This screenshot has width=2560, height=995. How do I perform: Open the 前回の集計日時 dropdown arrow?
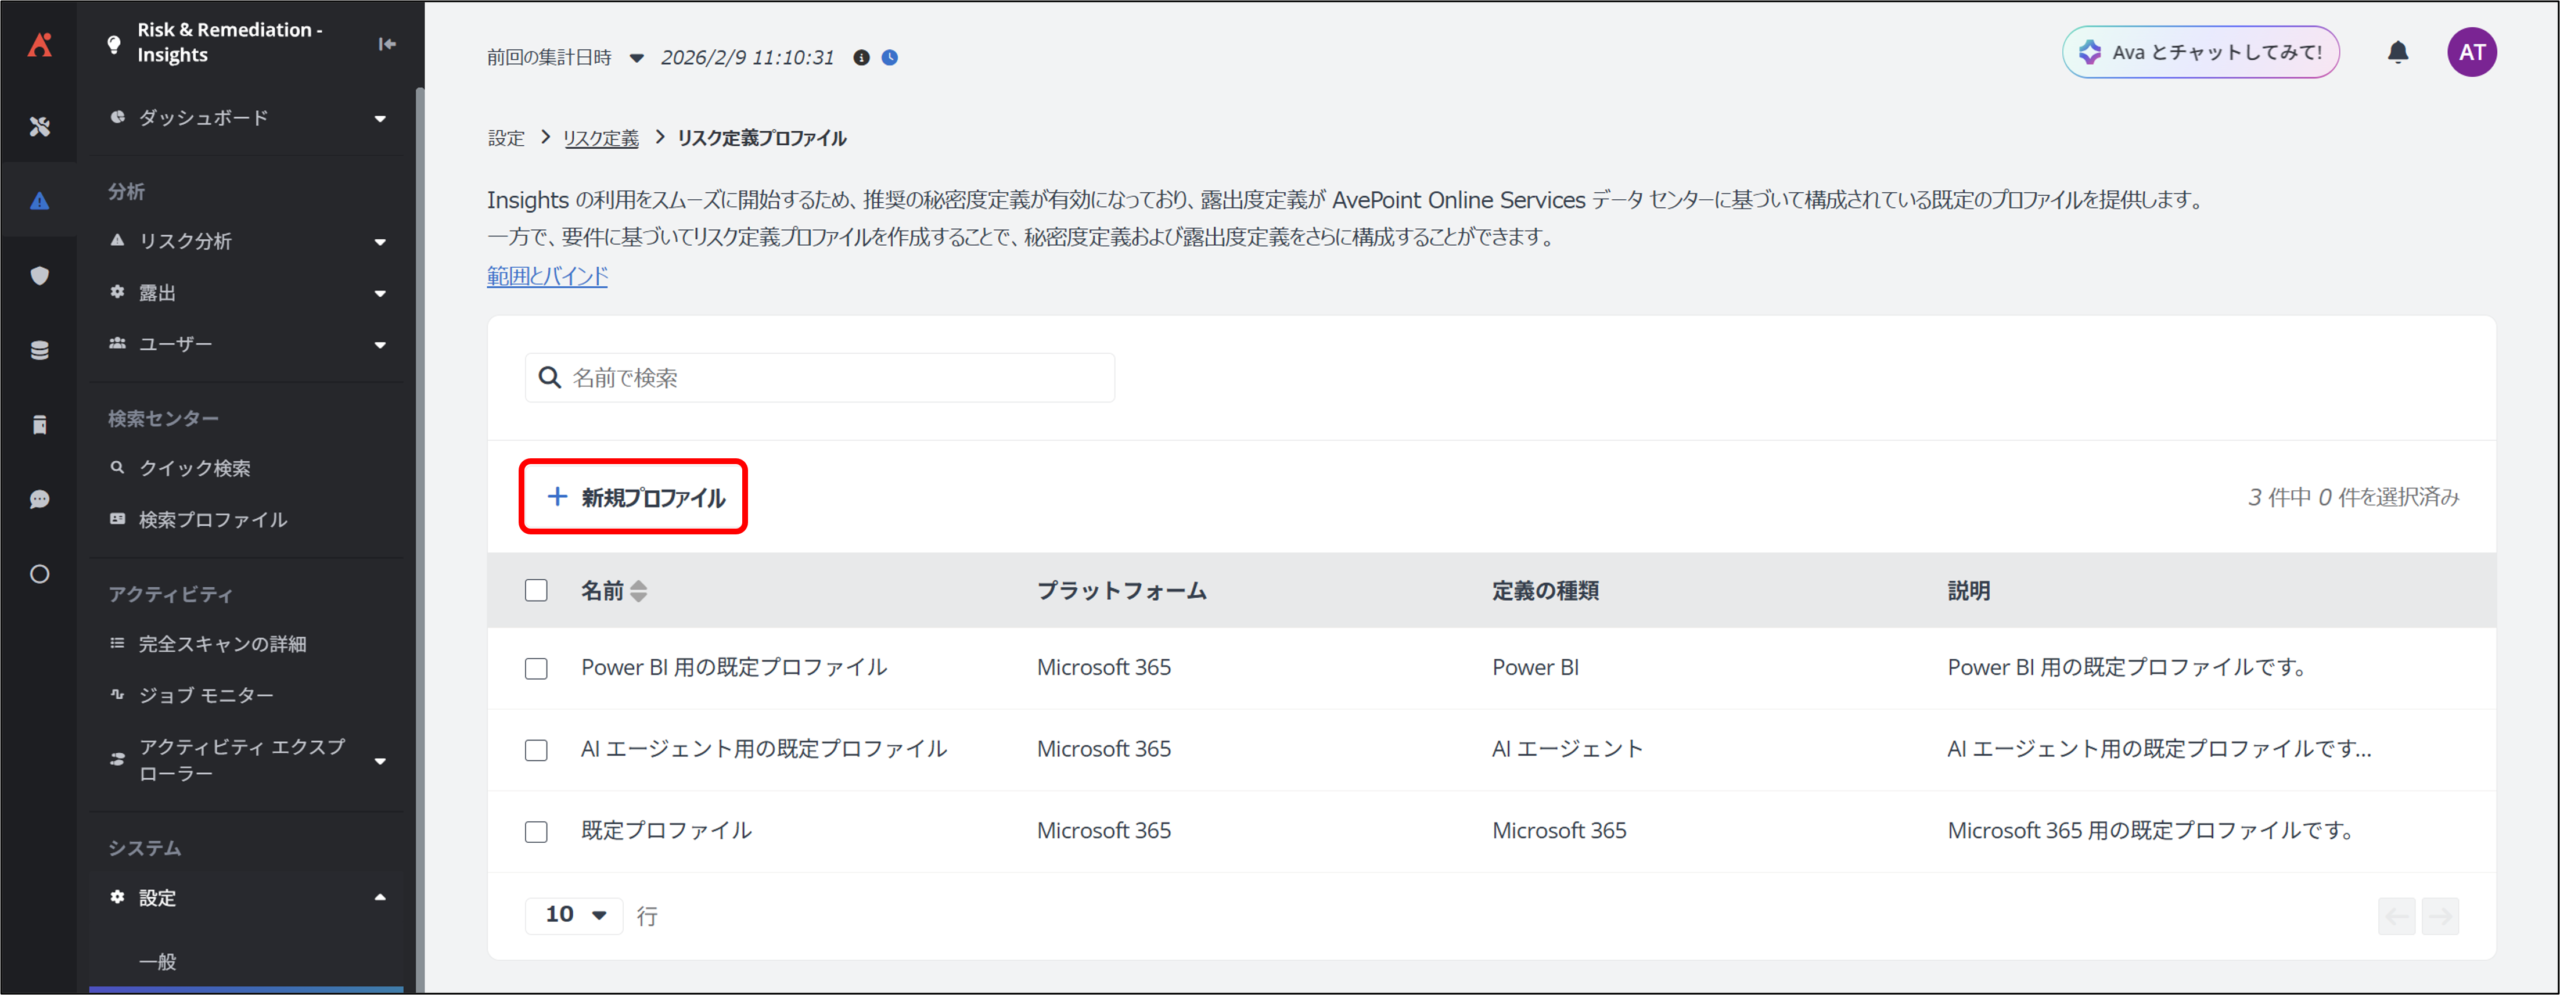[x=636, y=58]
